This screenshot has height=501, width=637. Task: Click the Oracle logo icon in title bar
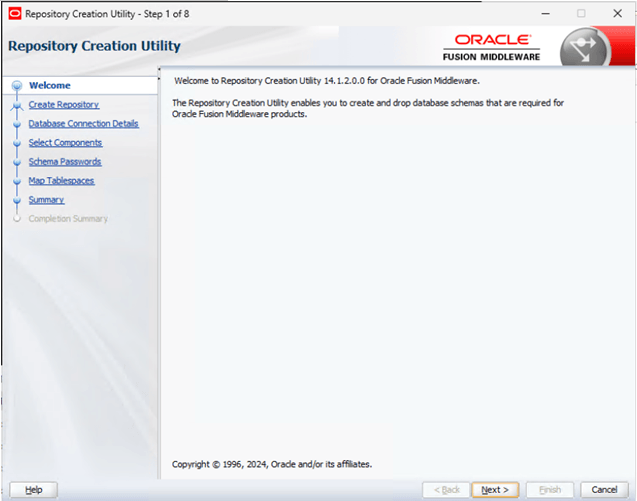[15, 14]
